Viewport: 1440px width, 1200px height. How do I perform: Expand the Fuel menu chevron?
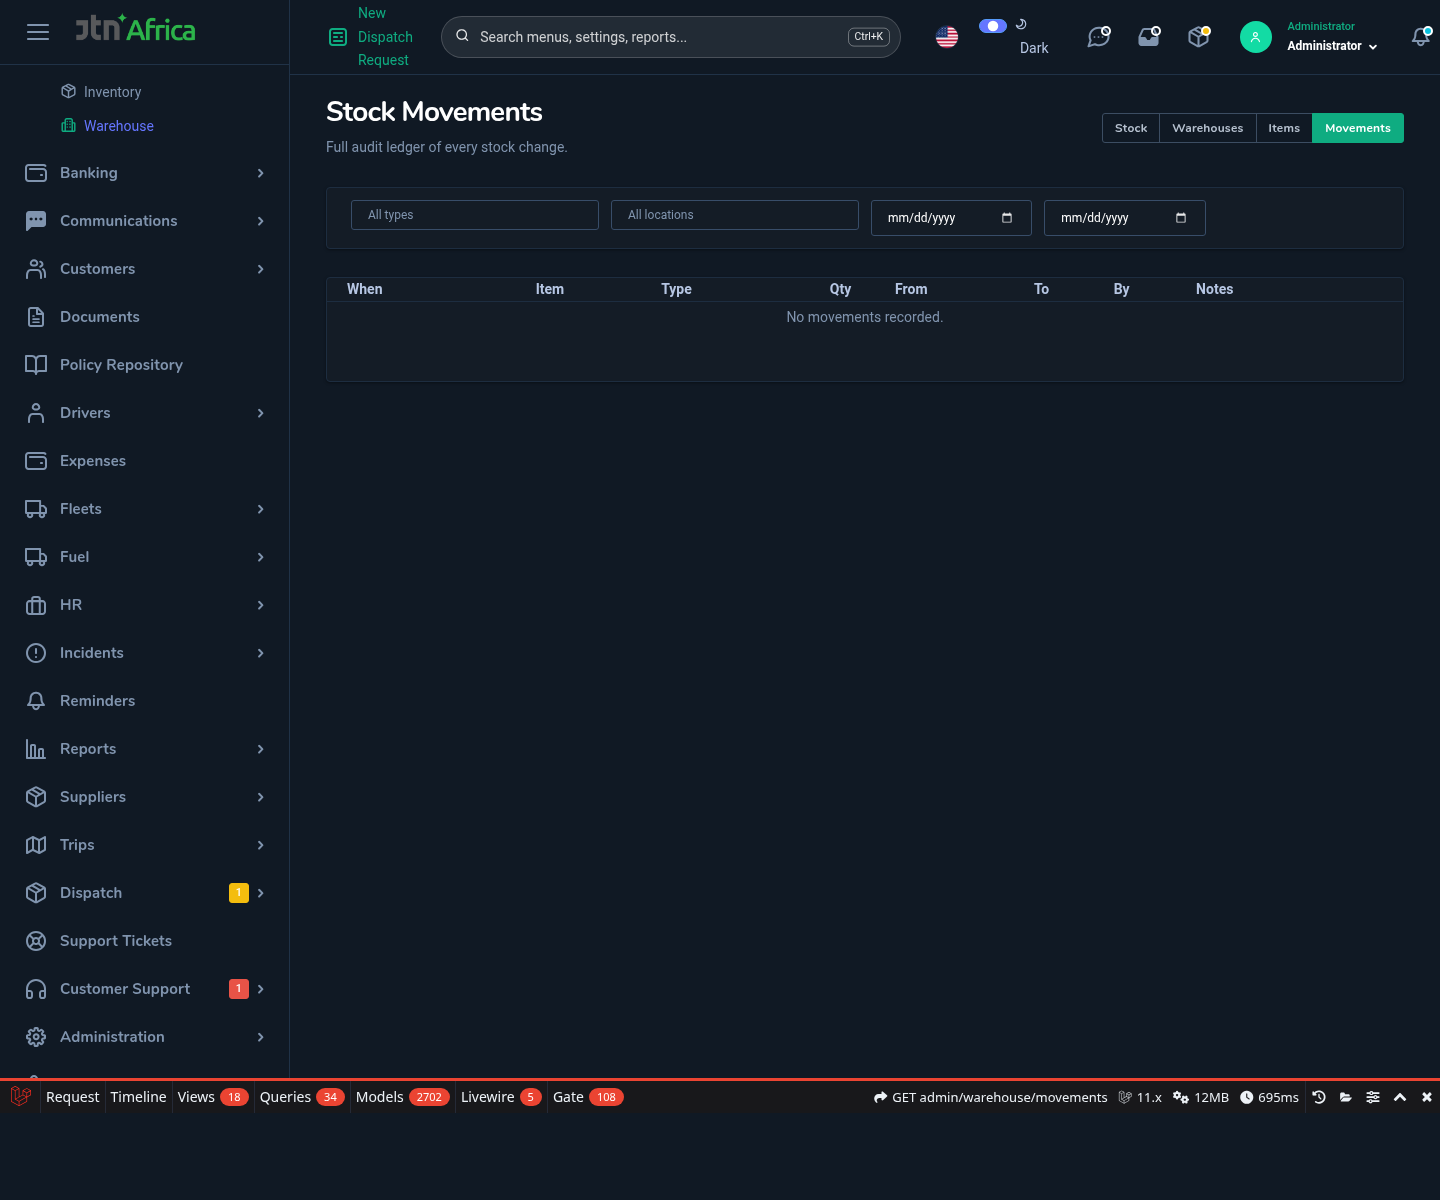pyautogui.click(x=261, y=557)
